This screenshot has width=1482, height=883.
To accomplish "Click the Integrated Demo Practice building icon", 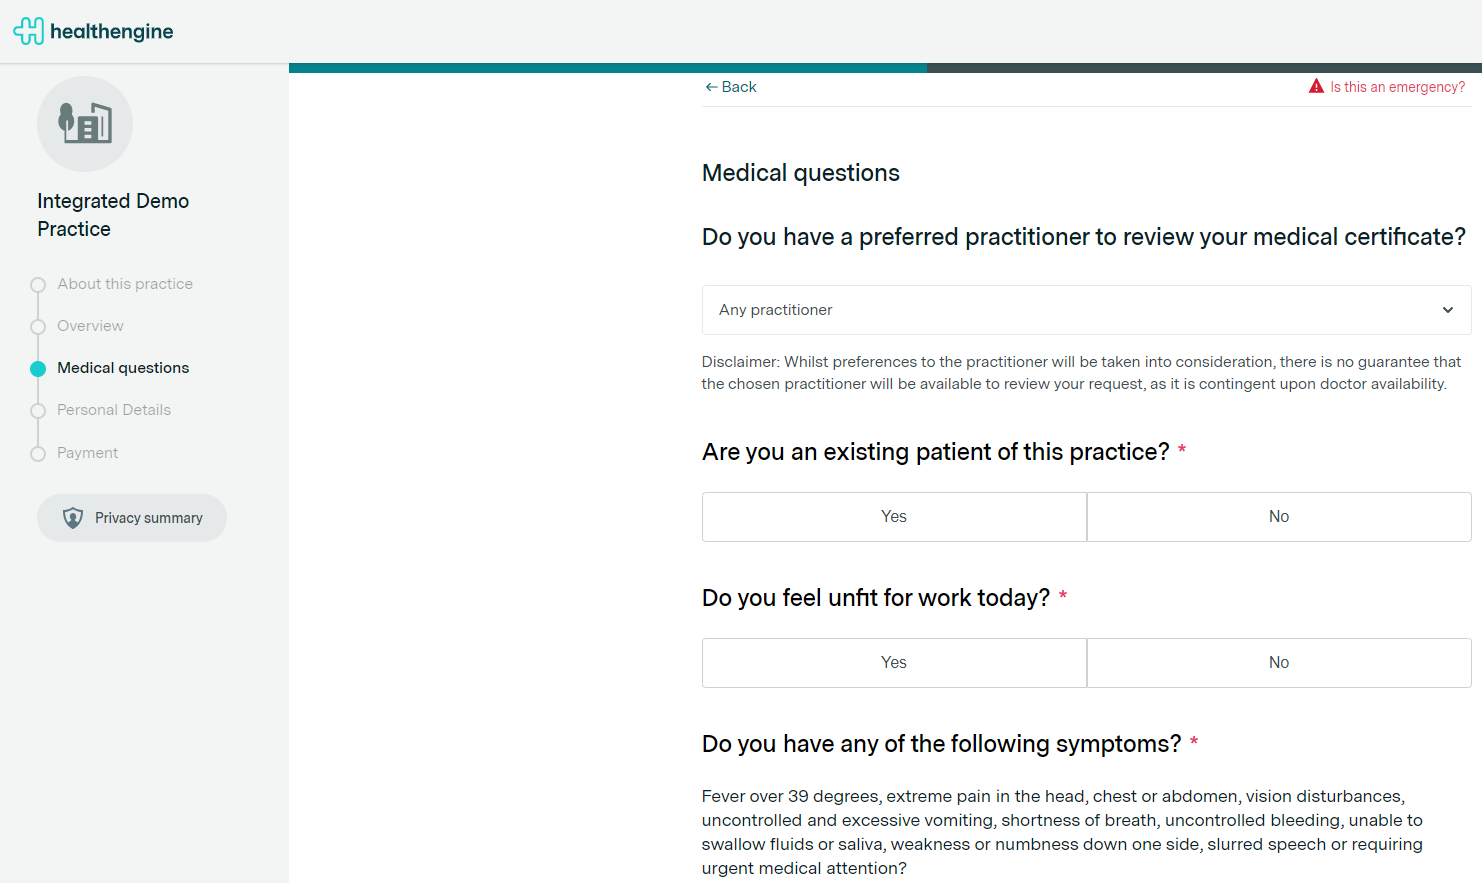I will (x=85, y=124).
